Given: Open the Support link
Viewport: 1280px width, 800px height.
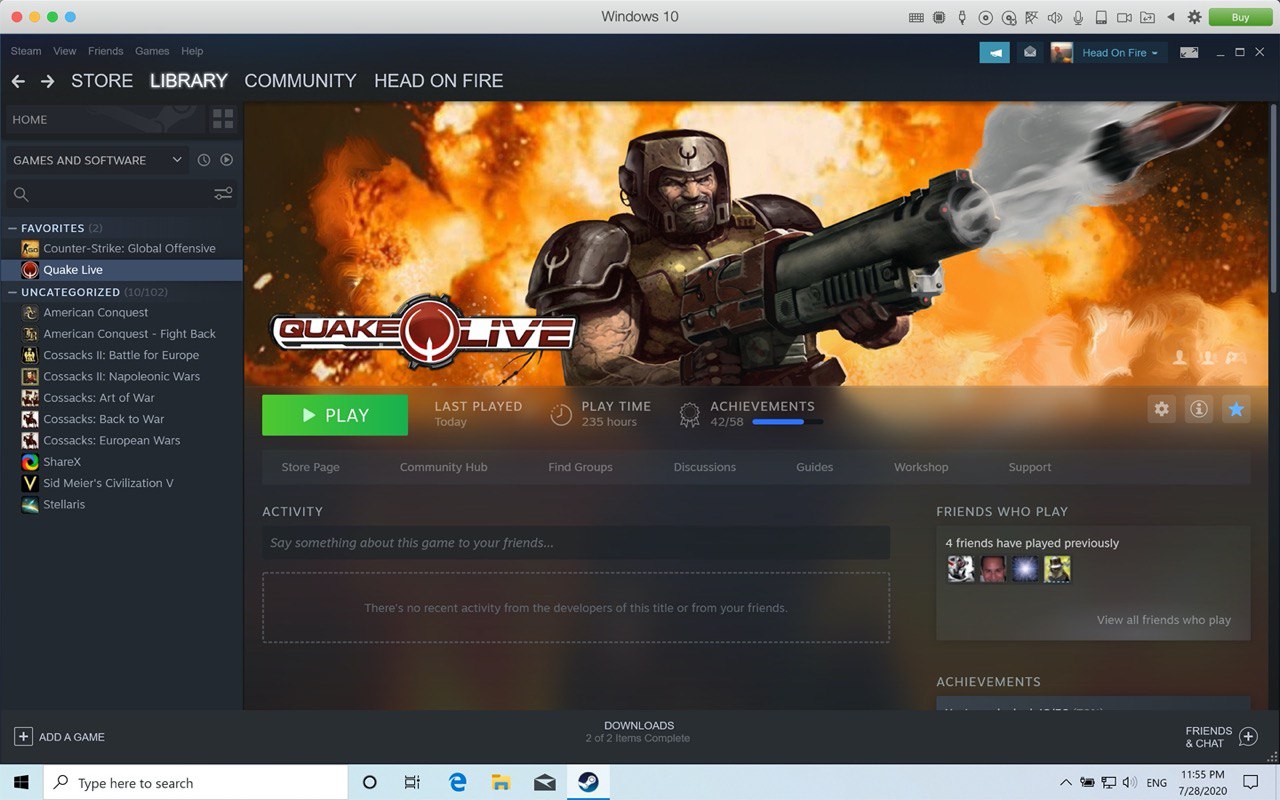Looking at the screenshot, I should 1030,467.
